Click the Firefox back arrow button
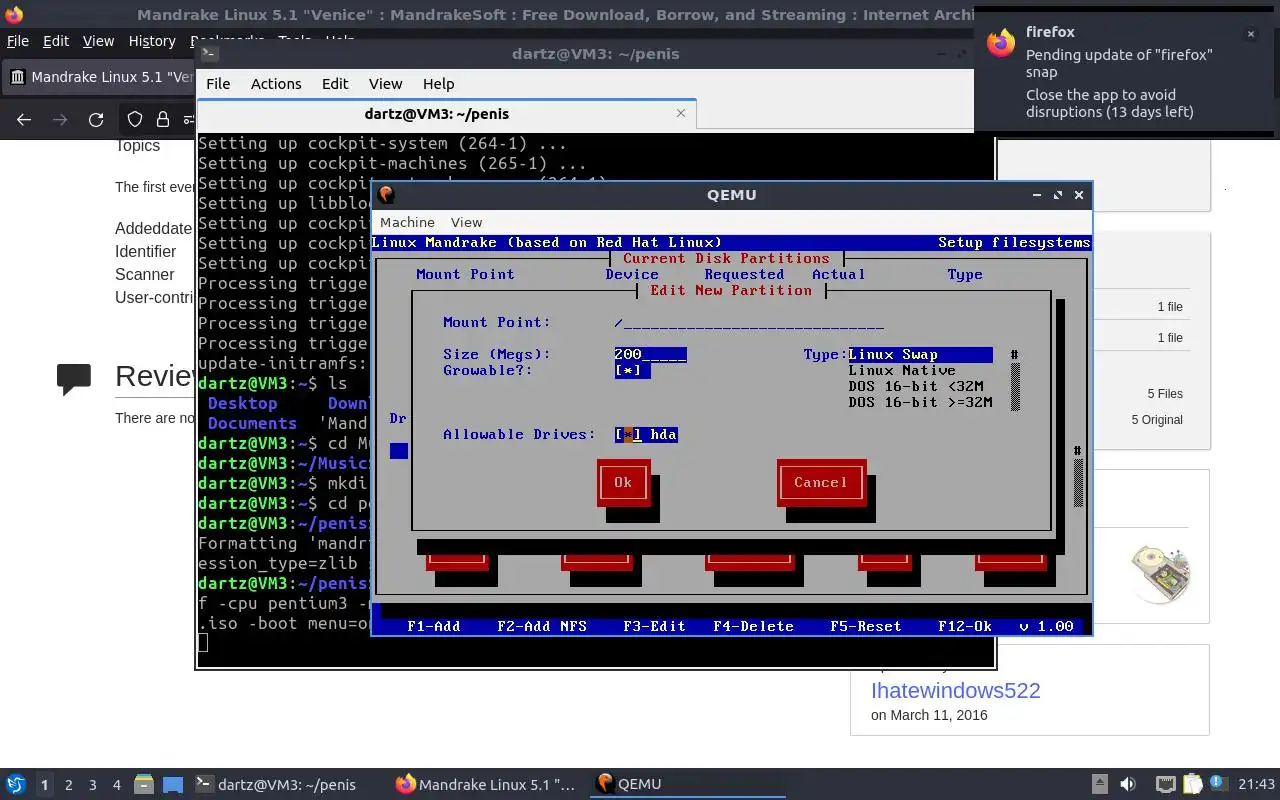1280x800 pixels. (x=24, y=120)
